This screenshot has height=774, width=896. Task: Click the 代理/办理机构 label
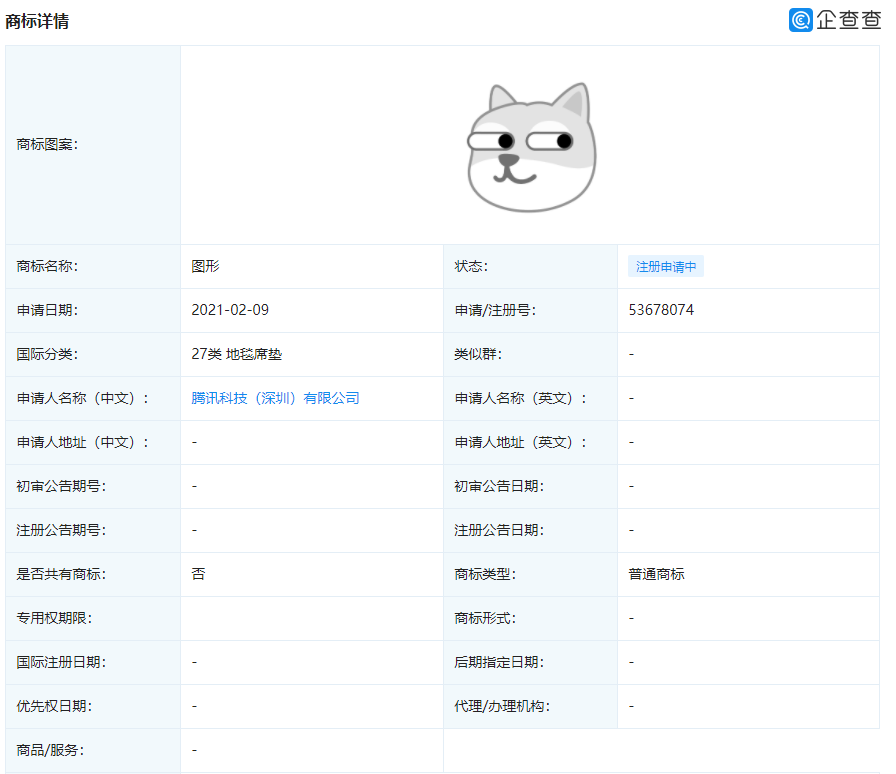click(x=502, y=706)
